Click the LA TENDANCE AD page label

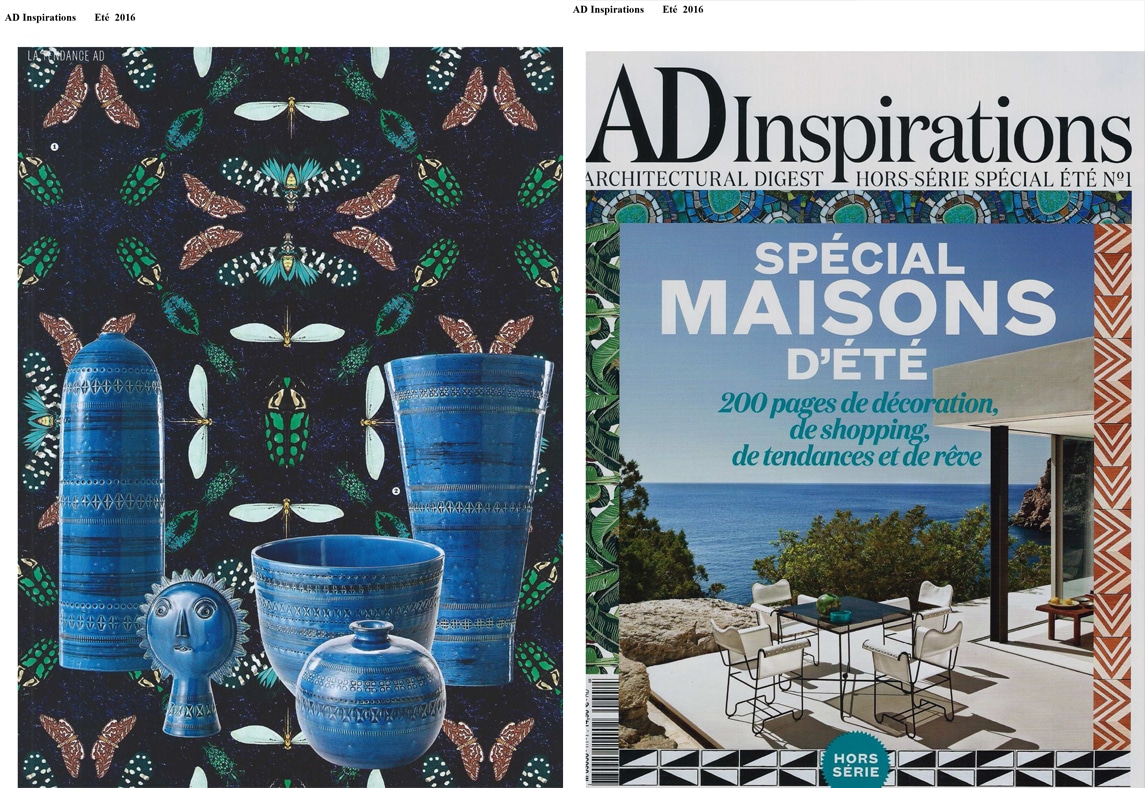click(x=66, y=56)
